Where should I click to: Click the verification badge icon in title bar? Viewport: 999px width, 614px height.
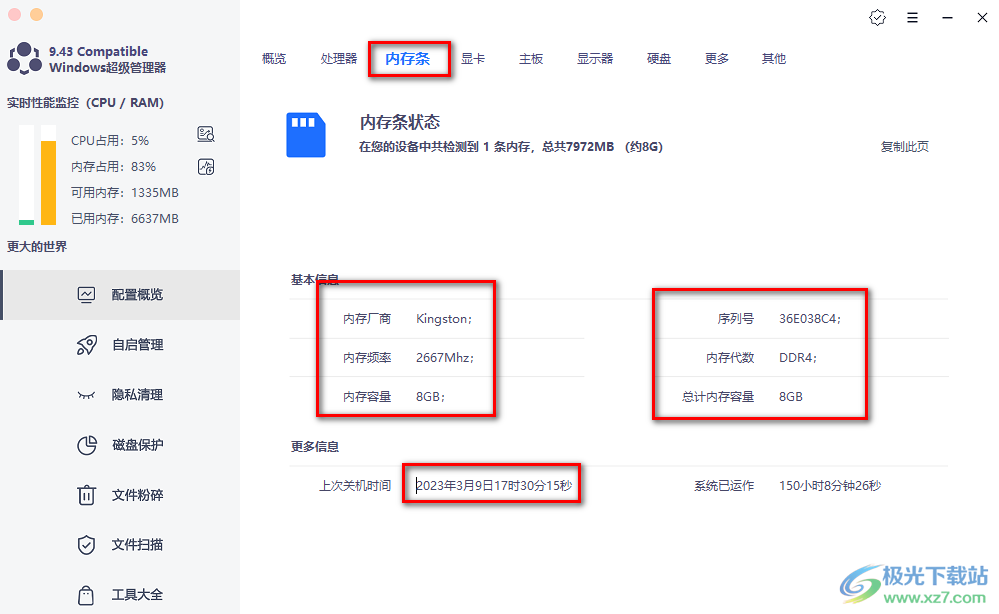pos(877,18)
